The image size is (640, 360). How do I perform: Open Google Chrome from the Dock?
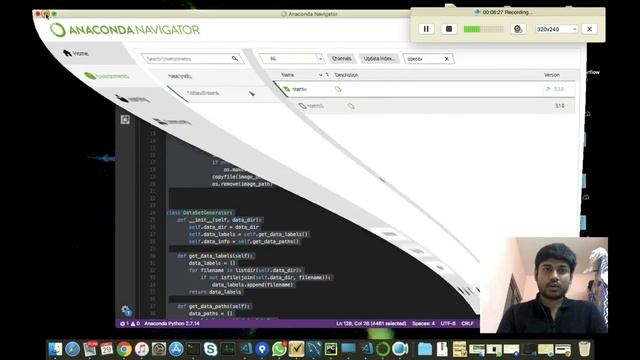pos(124,349)
